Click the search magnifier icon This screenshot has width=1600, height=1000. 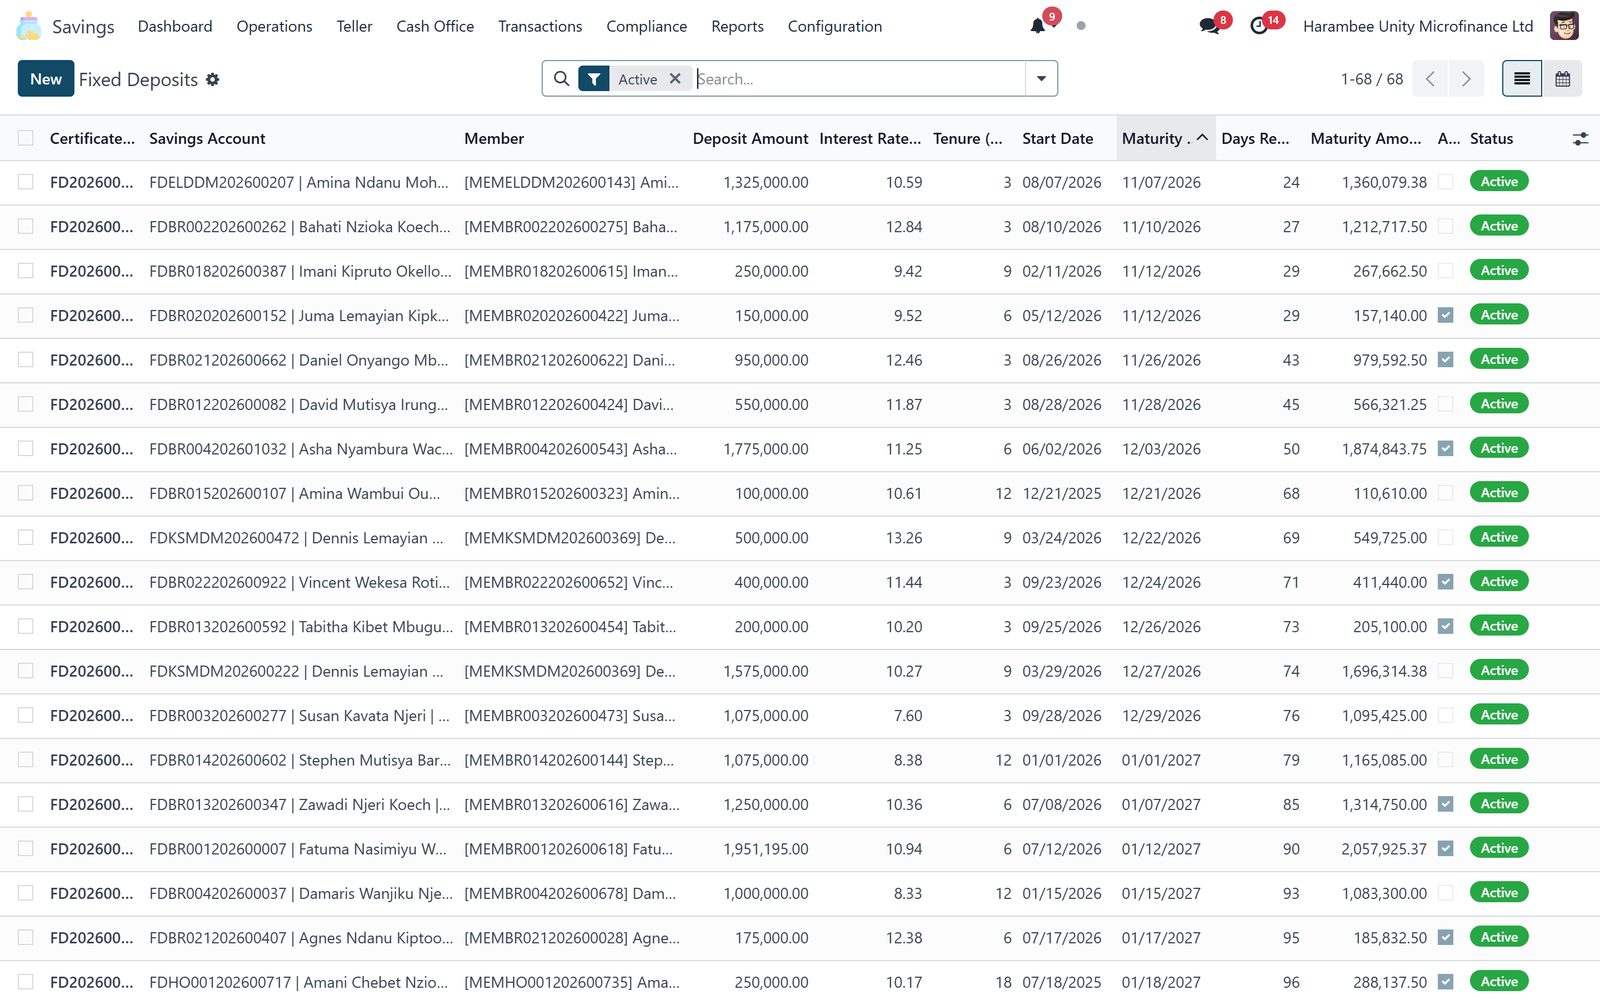[561, 79]
